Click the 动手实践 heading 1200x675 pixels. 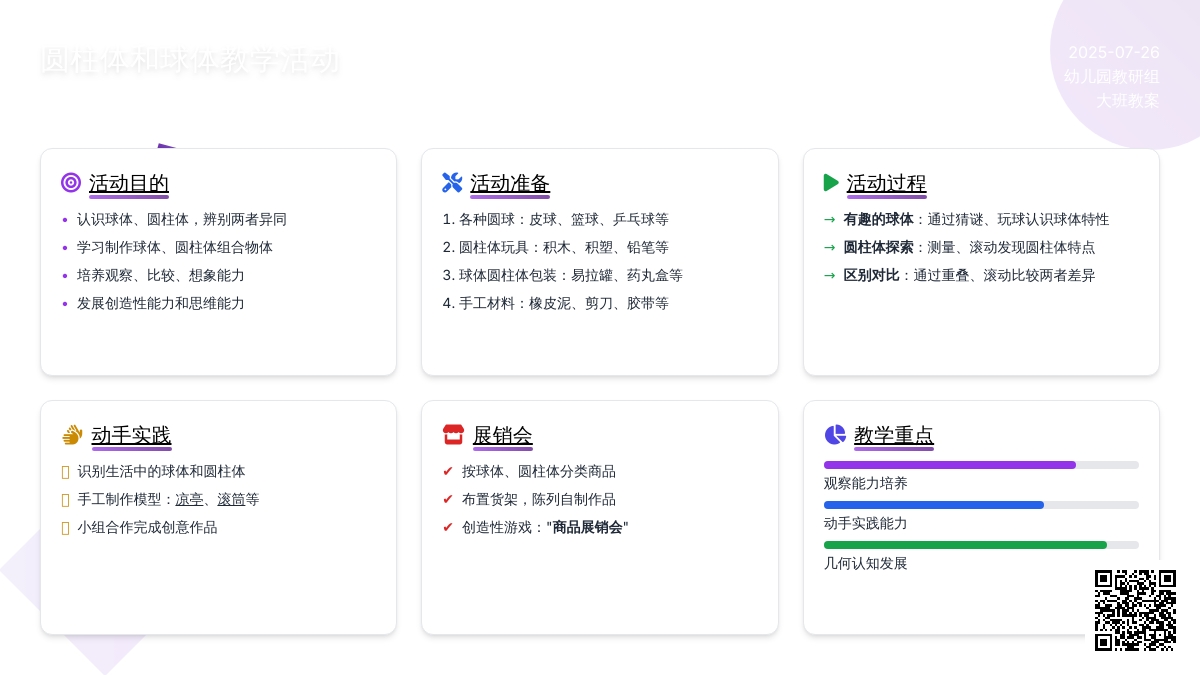(x=131, y=436)
